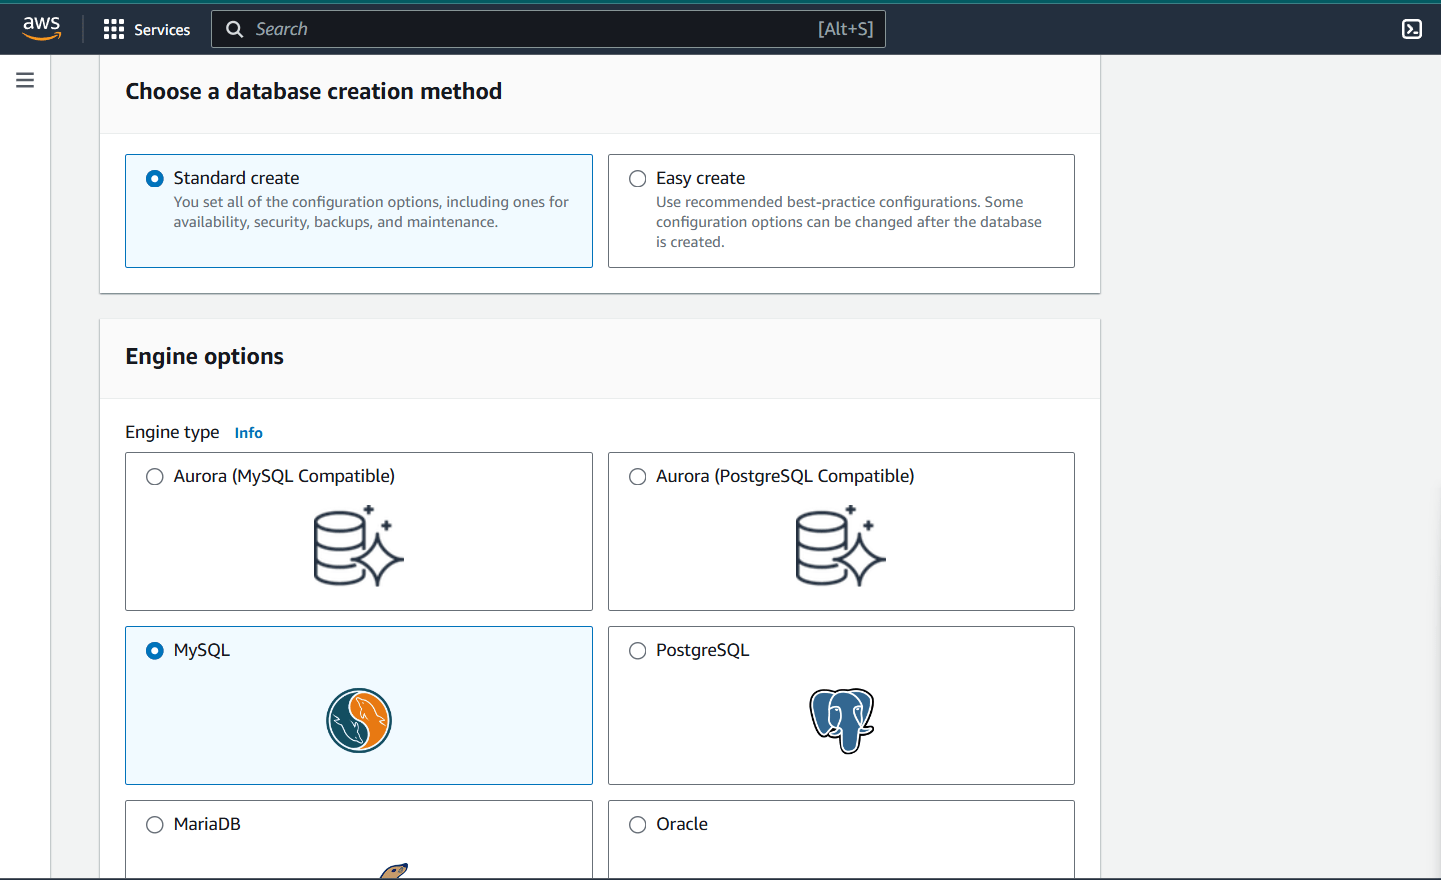The width and height of the screenshot is (1441, 880).
Task: Choose the Aurora (PostgreSQL Compatible) radio button
Action: click(x=638, y=477)
